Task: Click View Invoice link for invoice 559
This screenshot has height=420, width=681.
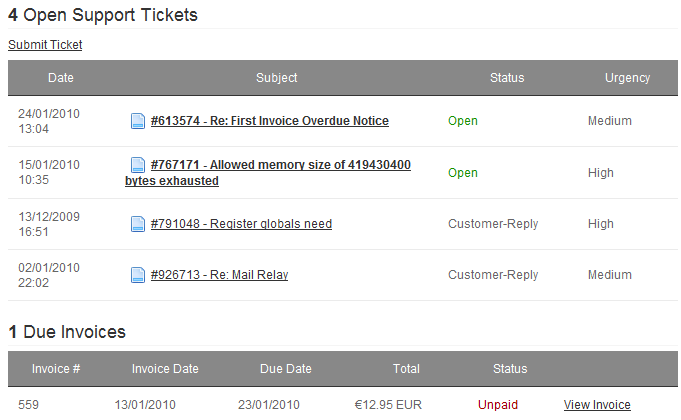Action: (597, 405)
